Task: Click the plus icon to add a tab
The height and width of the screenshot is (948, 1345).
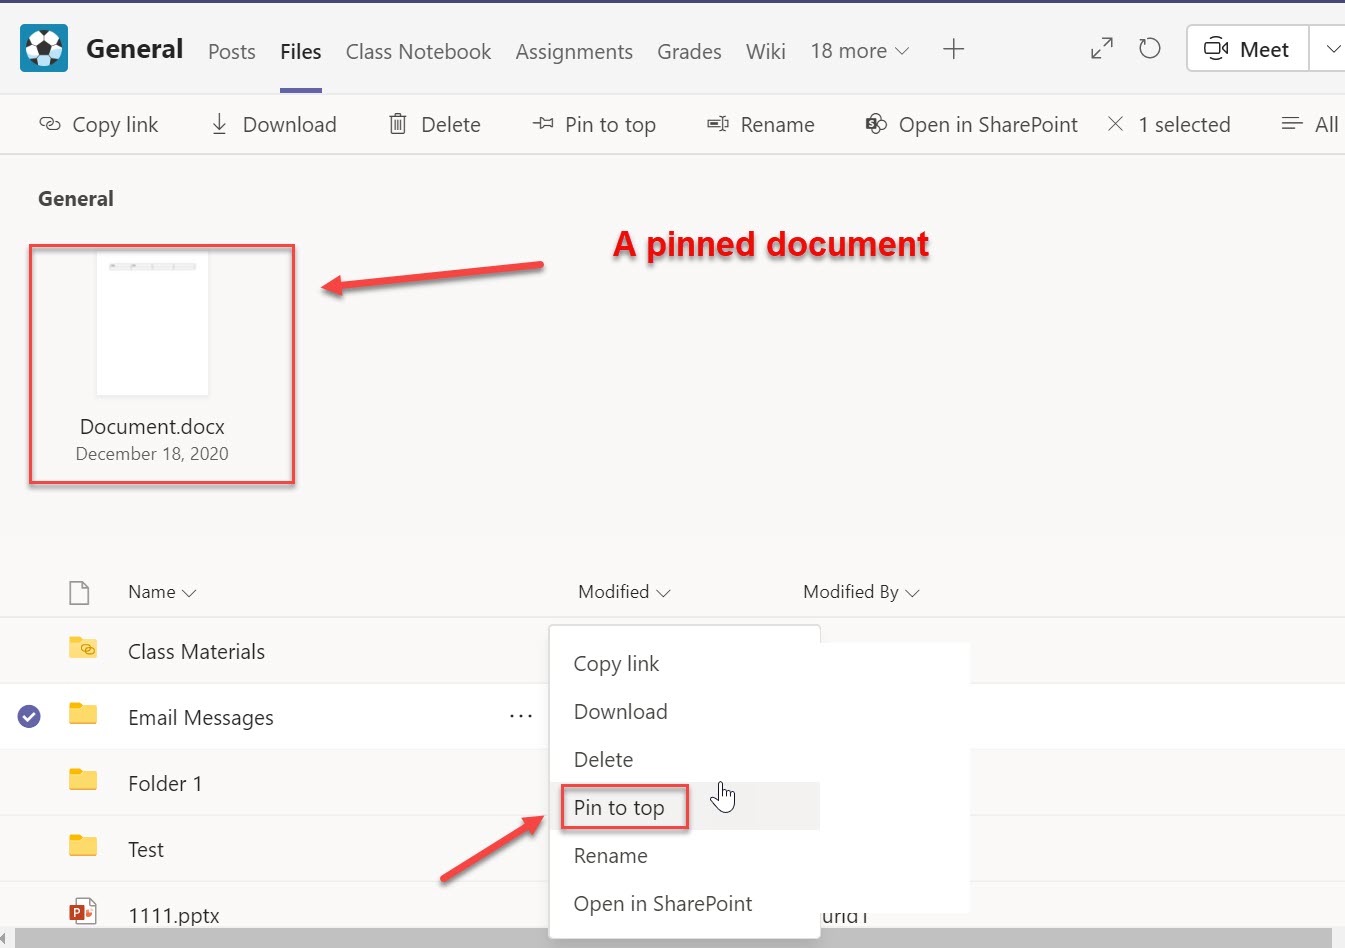Action: click(954, 49)
